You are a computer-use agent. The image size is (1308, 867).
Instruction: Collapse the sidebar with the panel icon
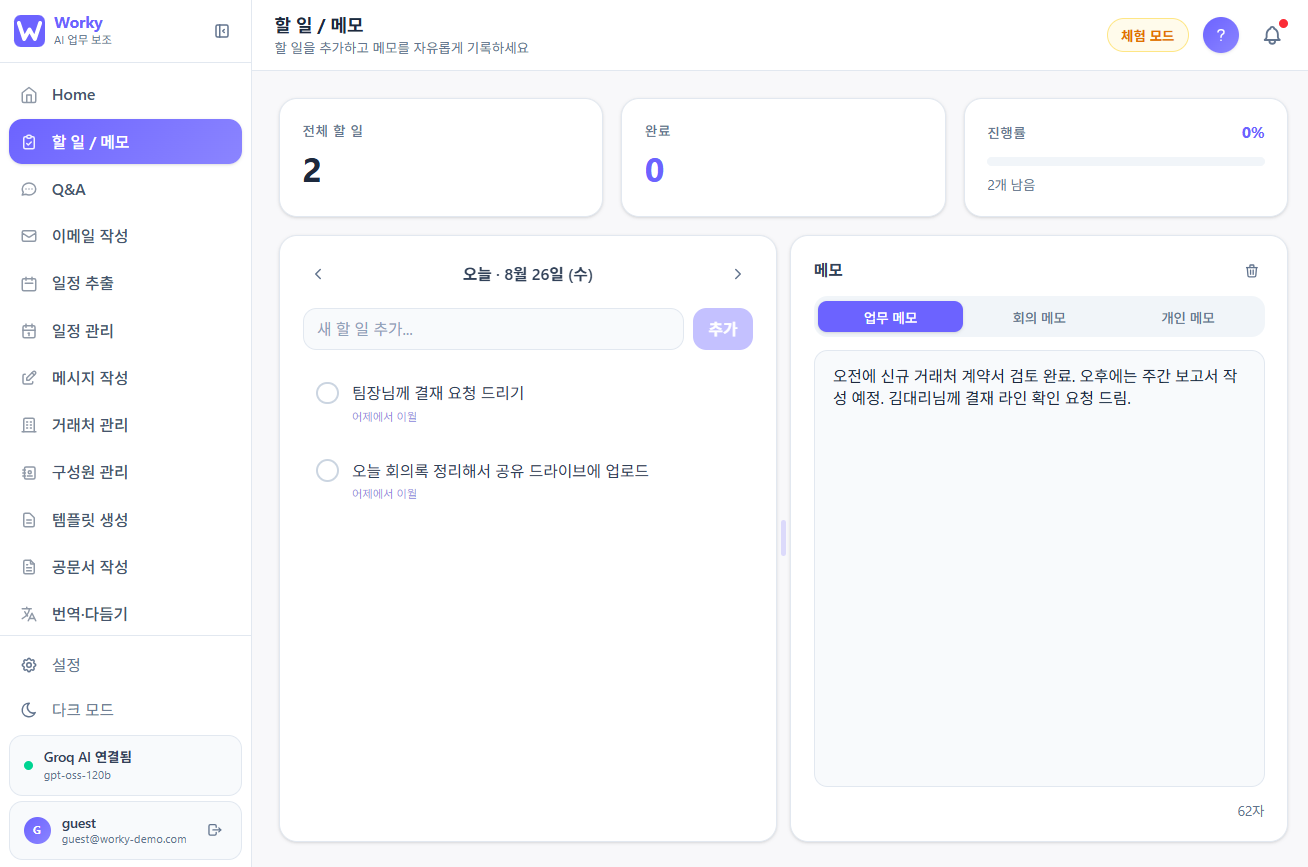pos(222,31)
